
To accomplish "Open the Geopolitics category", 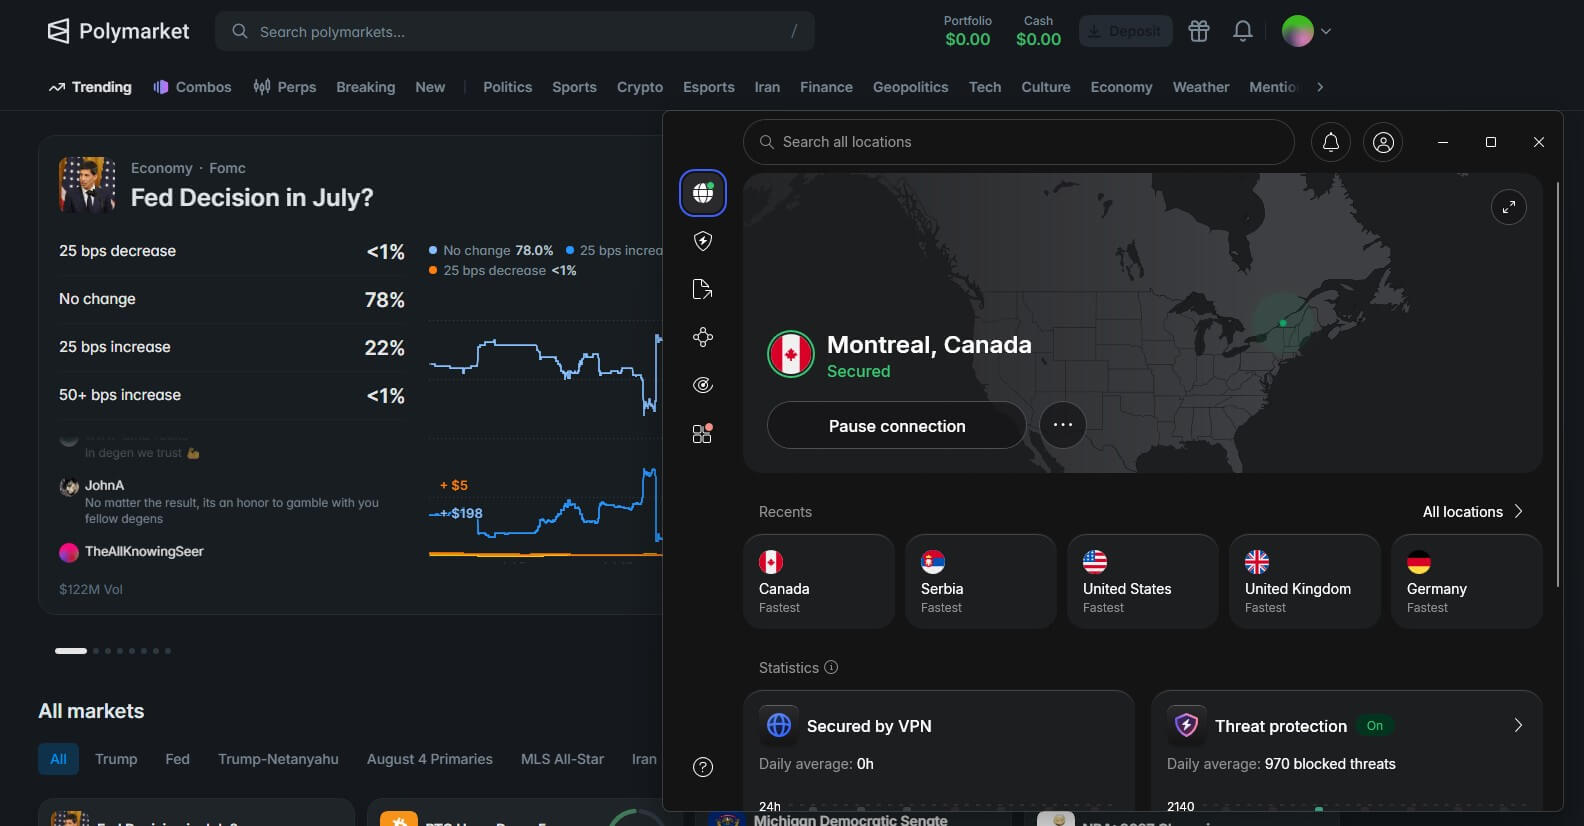I will click(x=910, y=87).
